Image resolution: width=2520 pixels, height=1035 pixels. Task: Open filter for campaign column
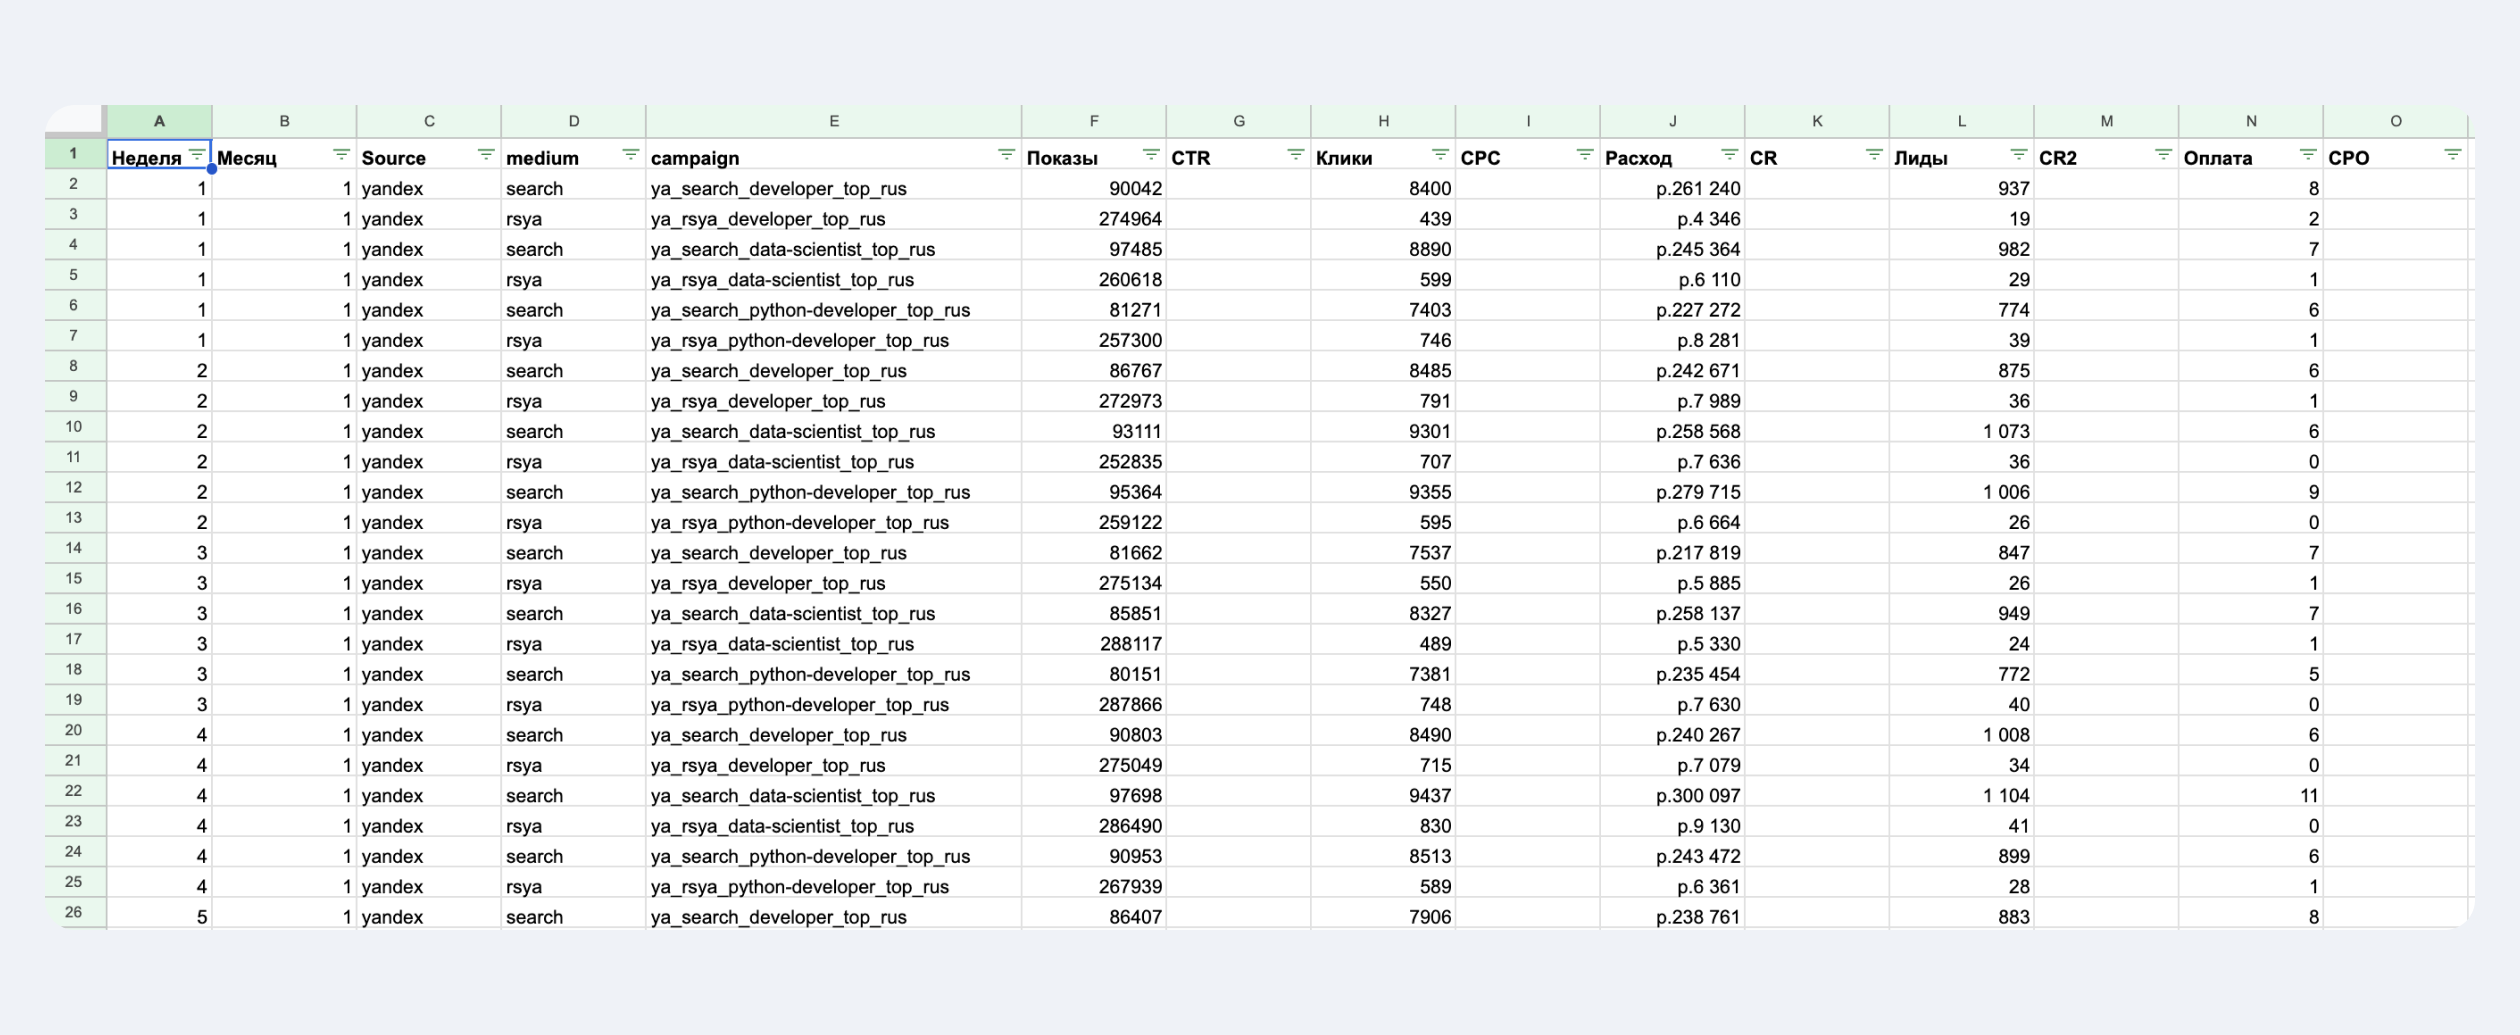pyautogui.click(x=1006, y=155)
